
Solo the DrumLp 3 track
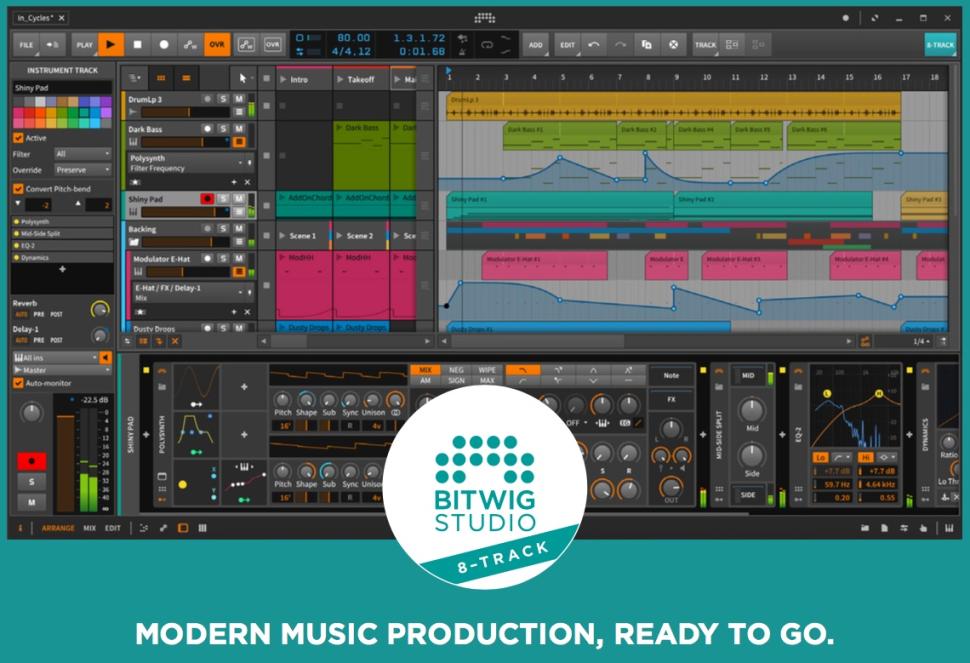pyautogui.click(x=223, y=99)
